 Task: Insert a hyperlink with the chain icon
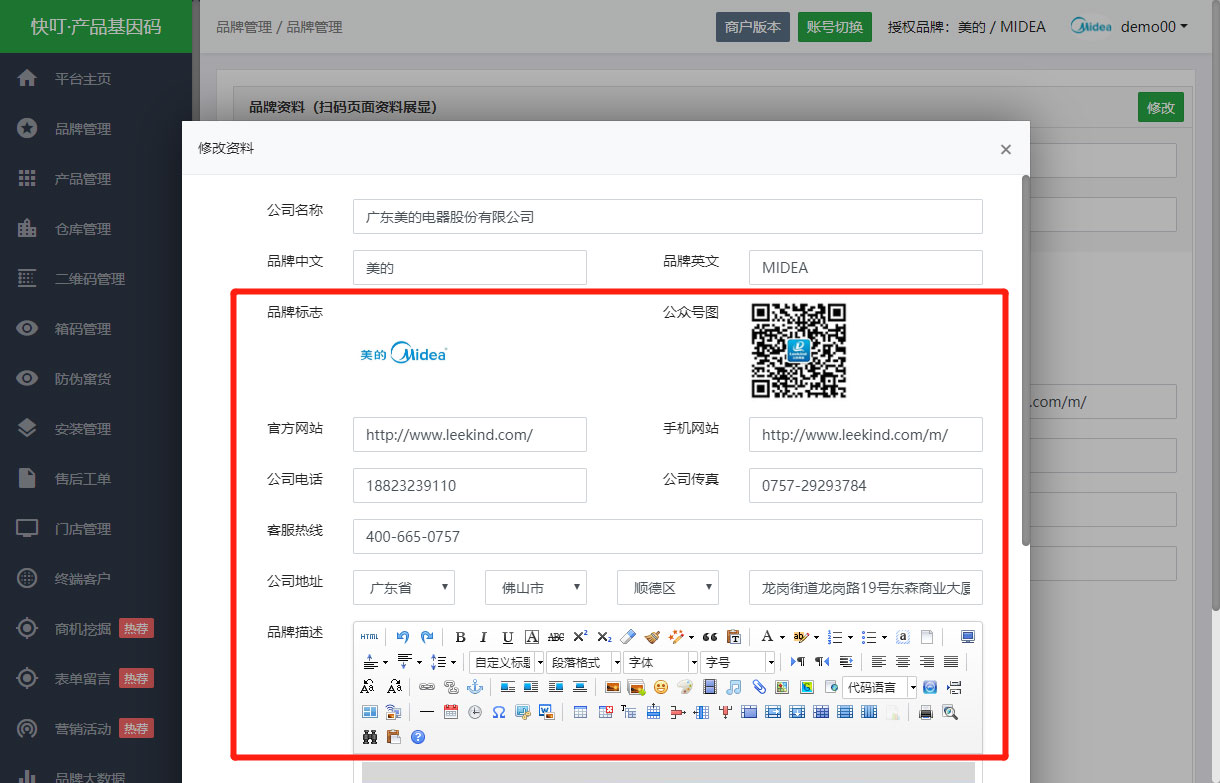coord(427,687)
